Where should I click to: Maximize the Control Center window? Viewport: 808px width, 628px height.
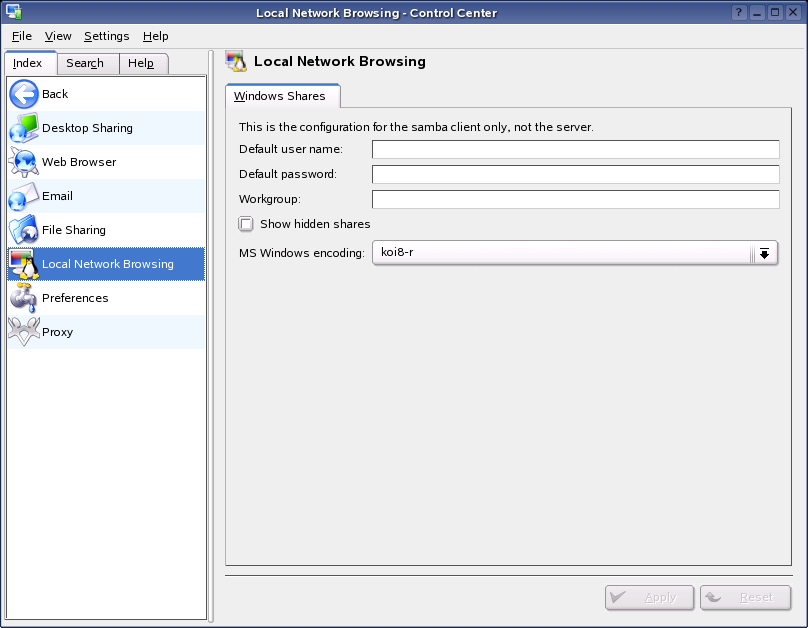[x=775, y=12]
